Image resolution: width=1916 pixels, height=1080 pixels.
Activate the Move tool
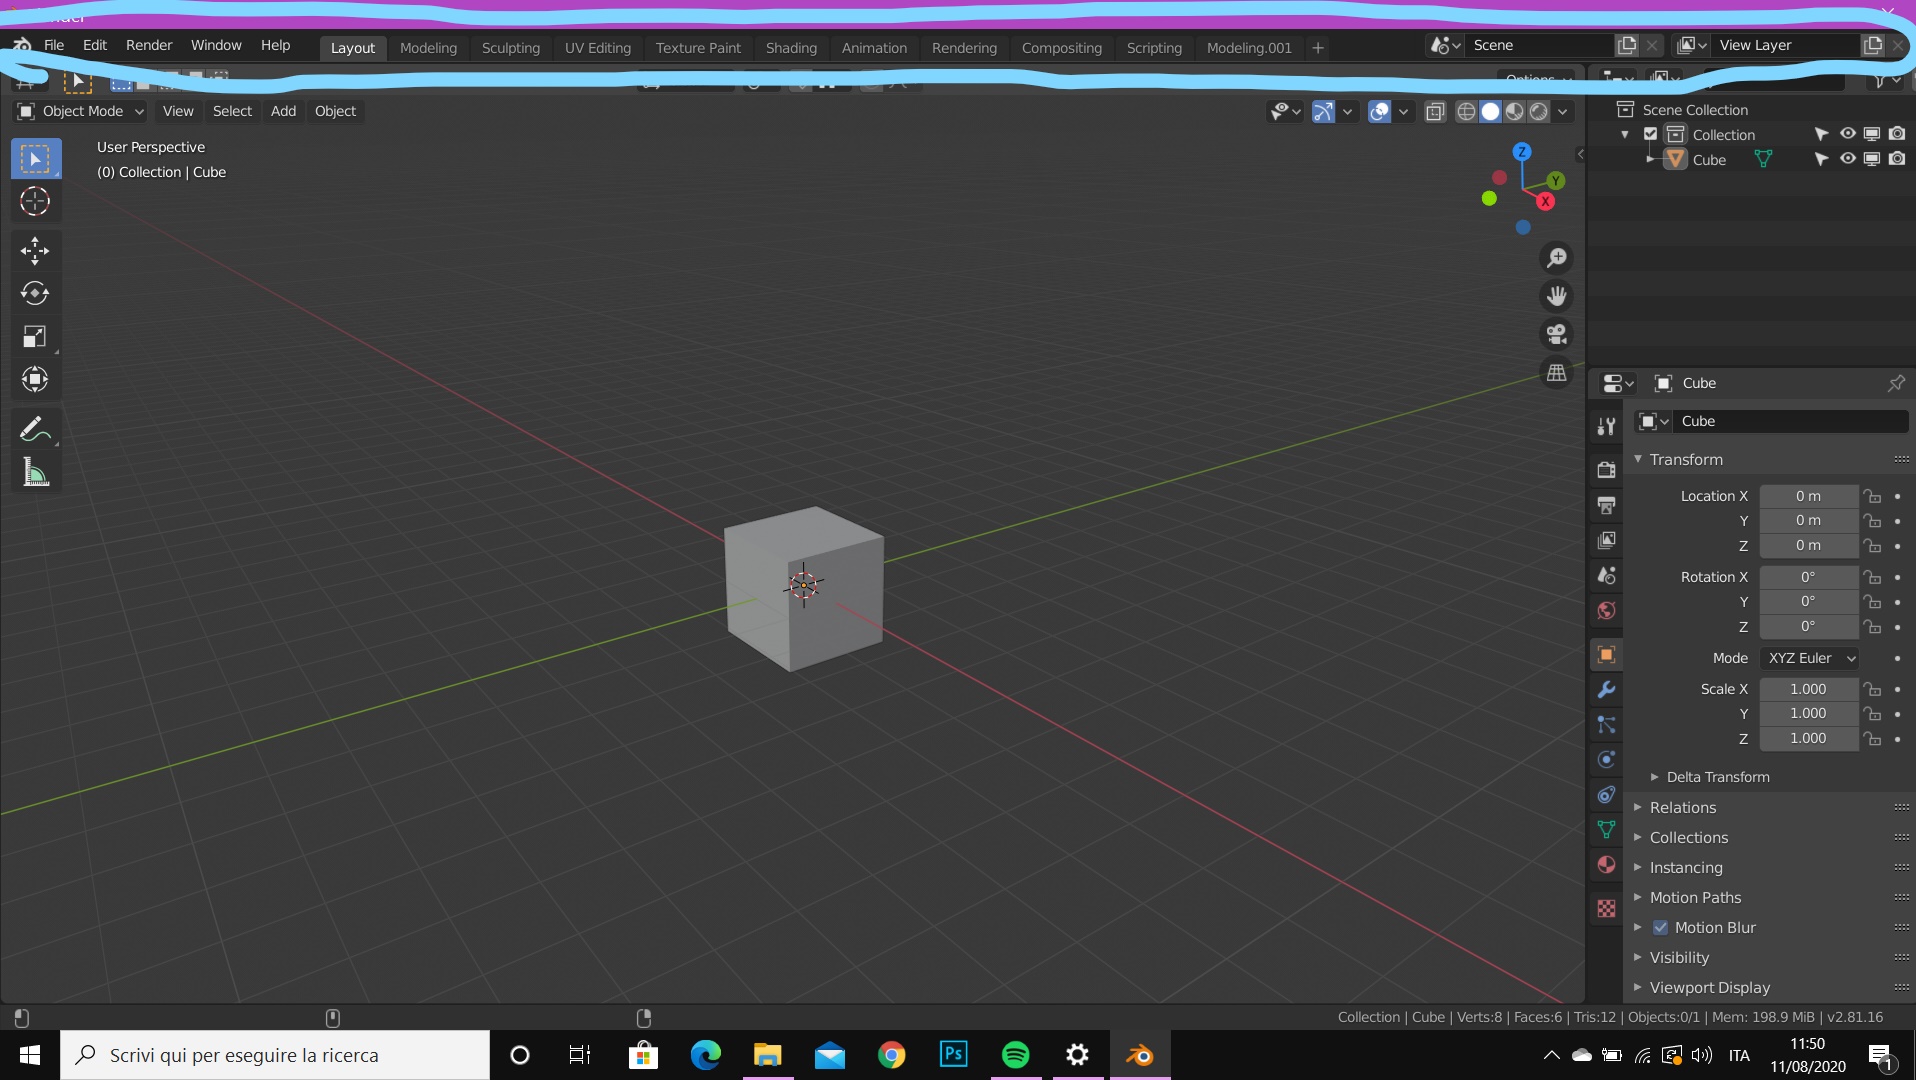(x=35, y=250)
